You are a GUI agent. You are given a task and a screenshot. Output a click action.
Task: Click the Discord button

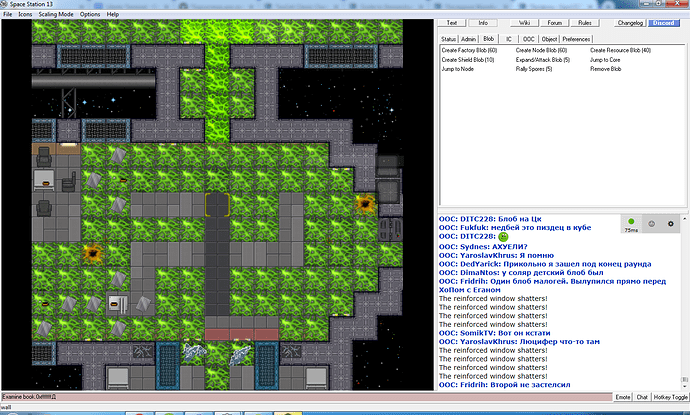(x=664, y=23)
